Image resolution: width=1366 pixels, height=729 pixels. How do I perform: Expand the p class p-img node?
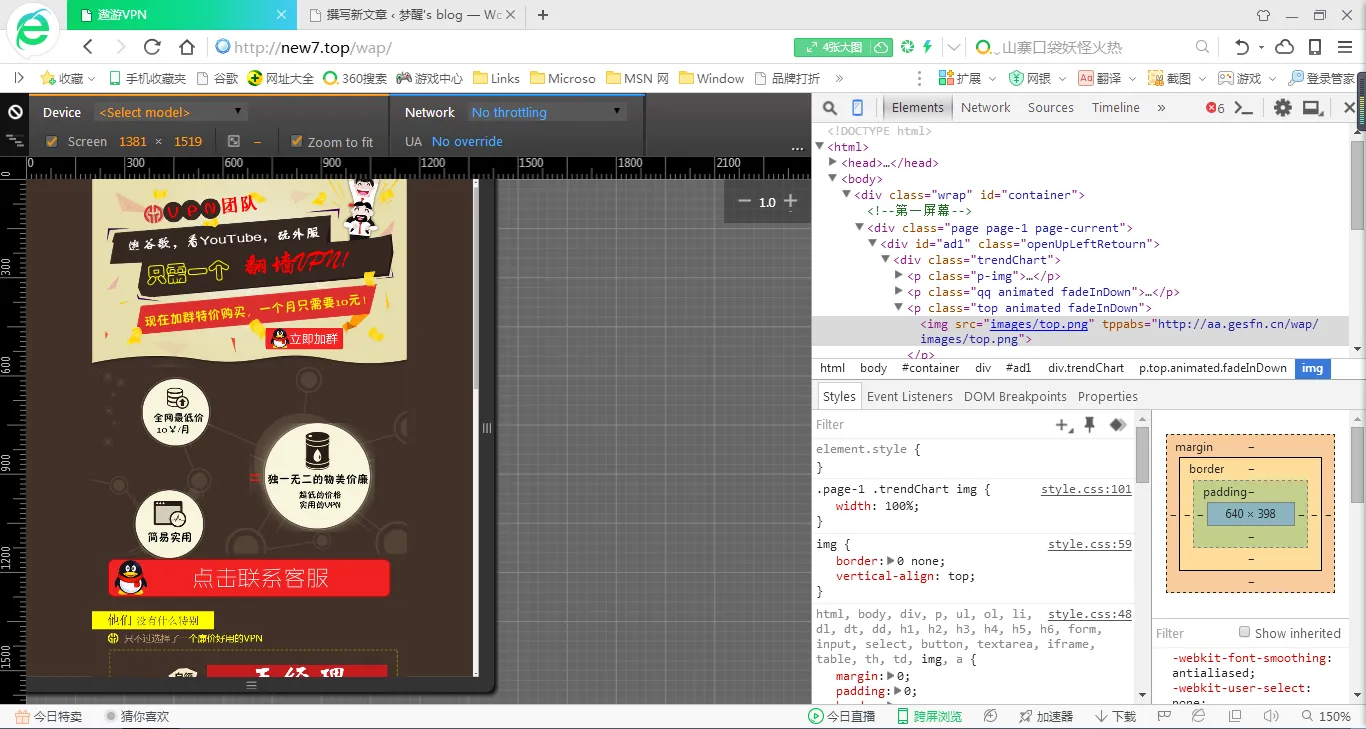coord(898,276)
